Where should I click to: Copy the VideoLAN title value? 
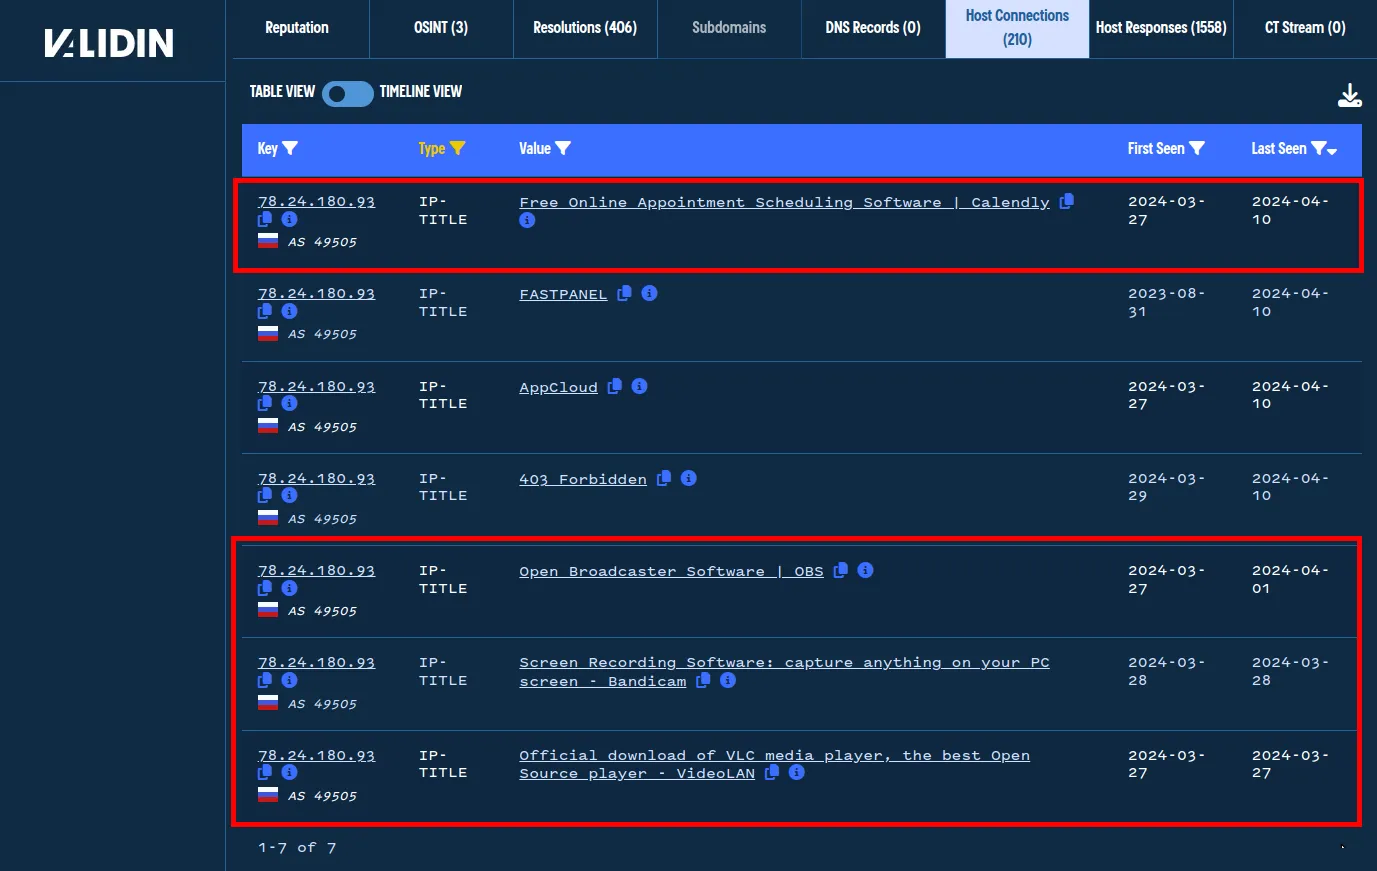coord(772,772)
